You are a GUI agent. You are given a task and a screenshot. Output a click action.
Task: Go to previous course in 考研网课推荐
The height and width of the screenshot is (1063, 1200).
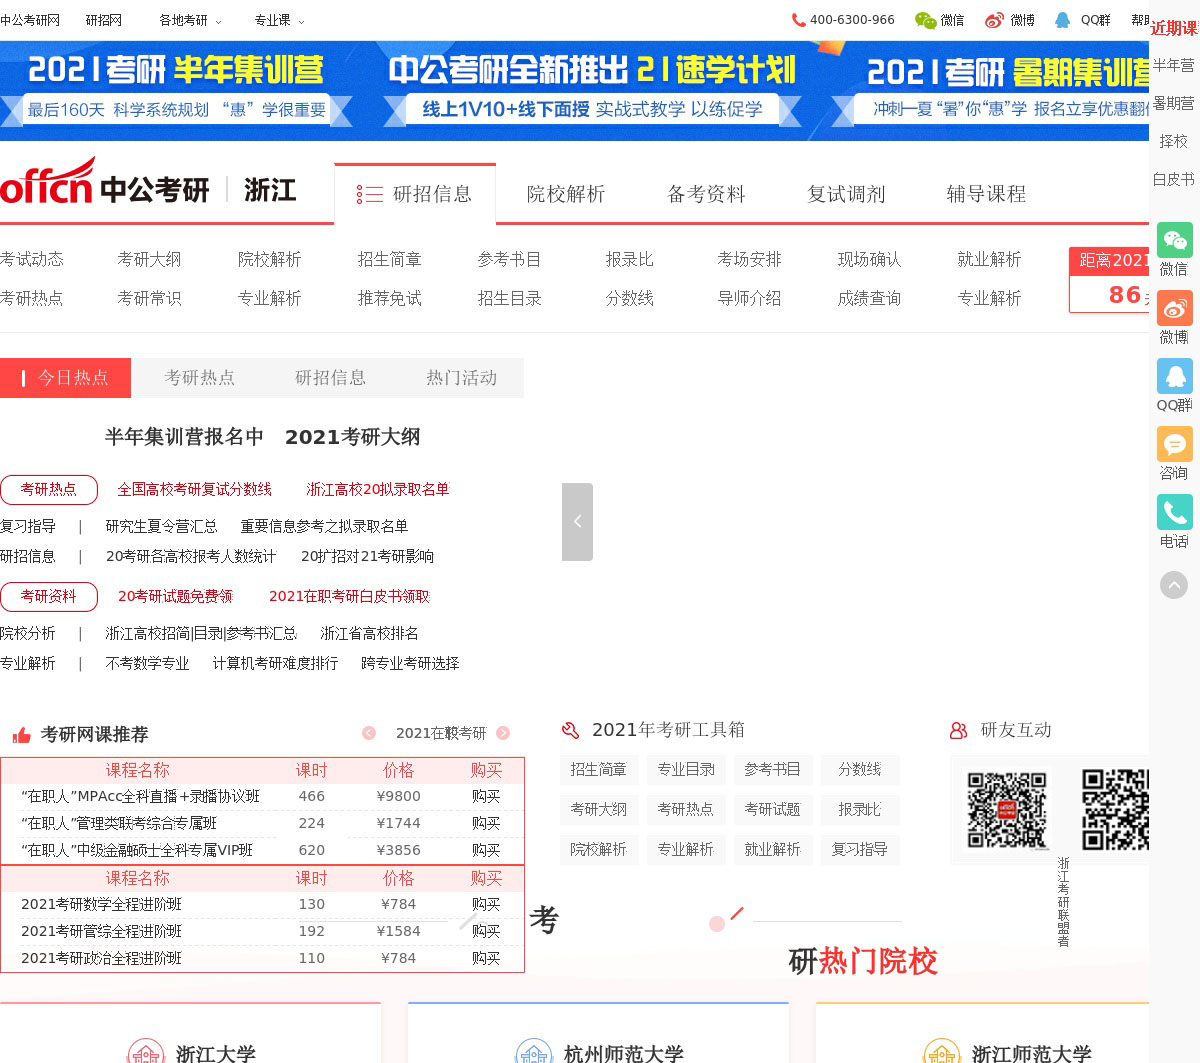click(x=369, y=733)
